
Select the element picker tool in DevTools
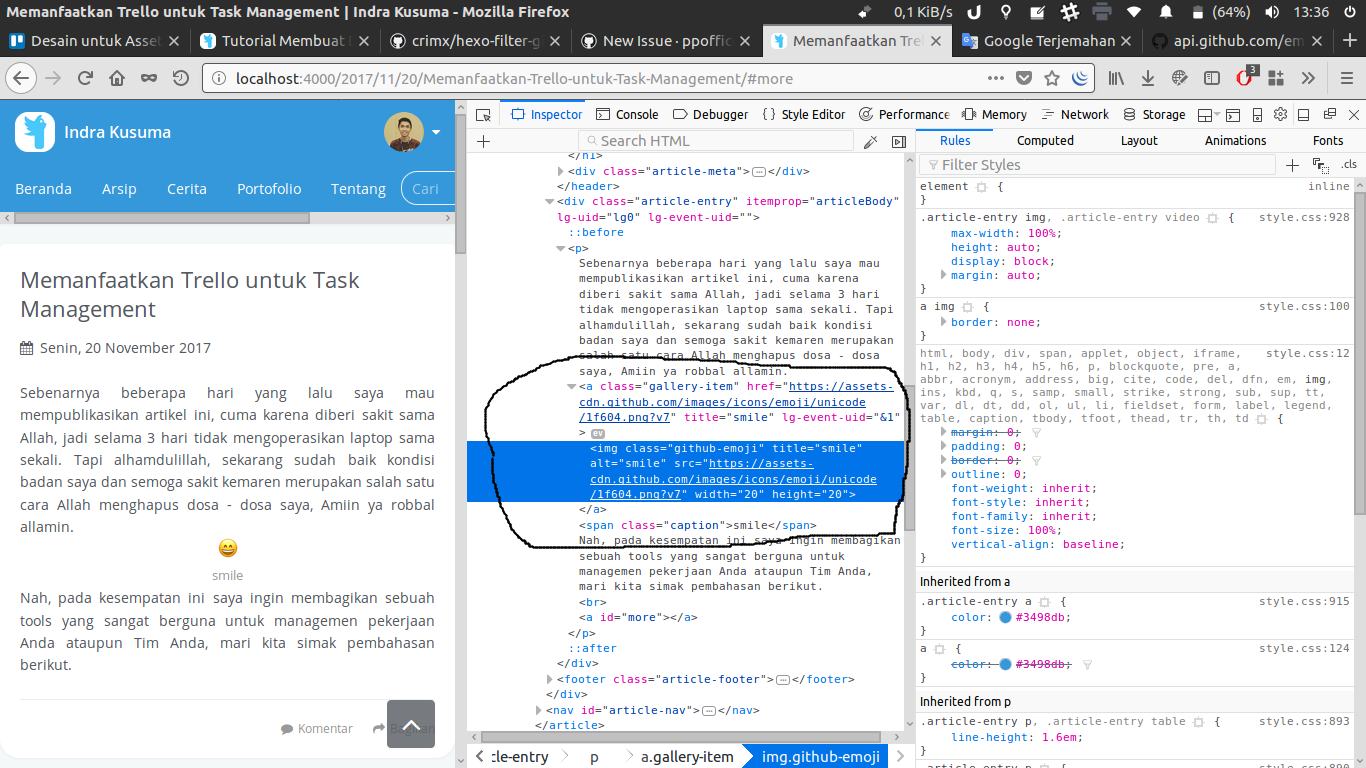(482, 114)
